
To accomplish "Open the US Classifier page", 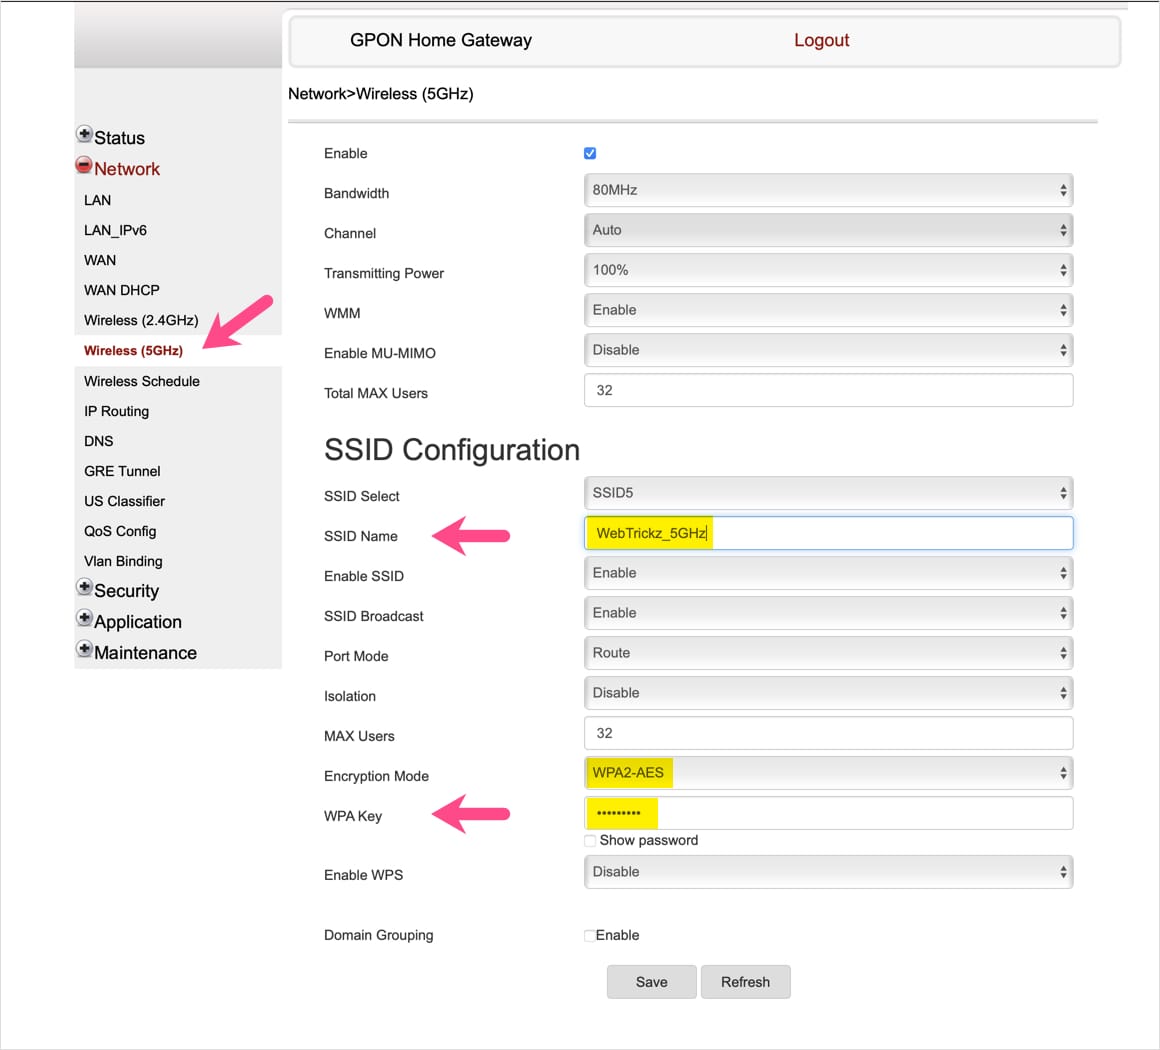I will pos(124,501).
